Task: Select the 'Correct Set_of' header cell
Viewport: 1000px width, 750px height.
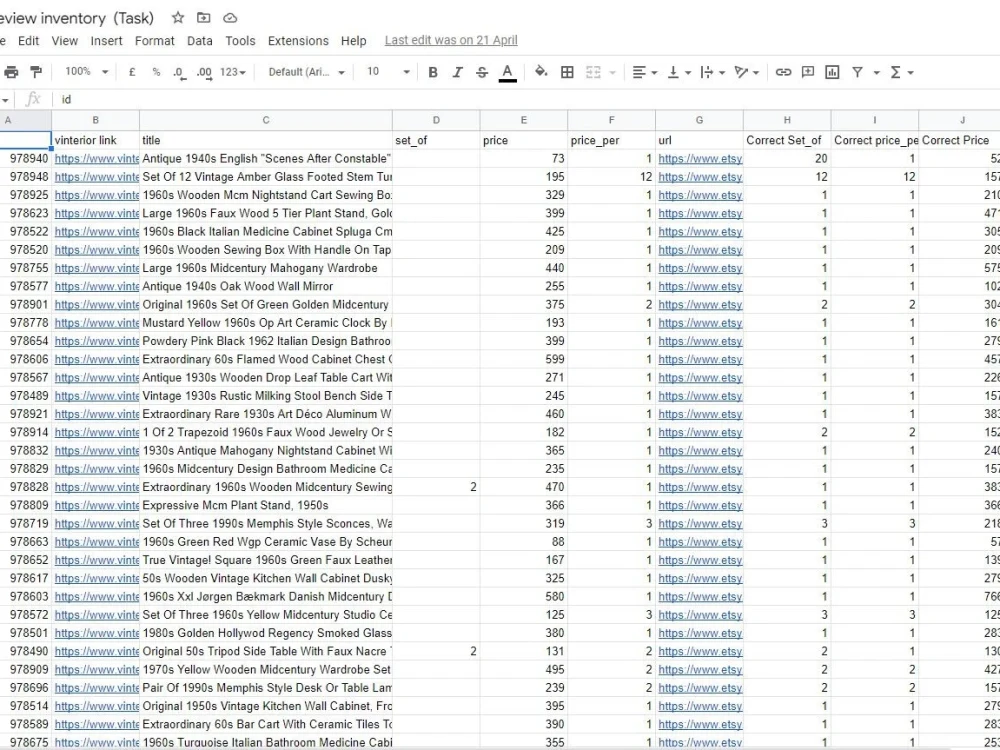Action: click(x=787, y=140)
